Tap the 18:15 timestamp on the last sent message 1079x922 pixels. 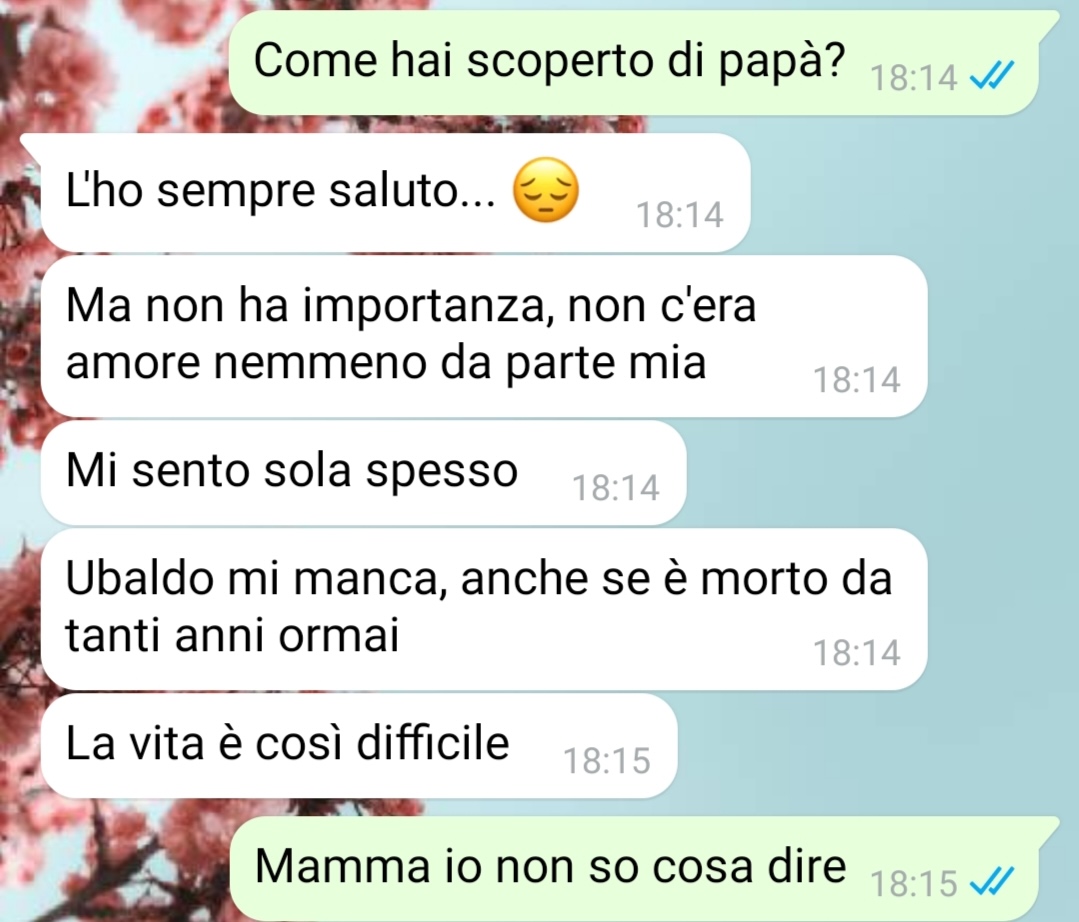click(913, 883)
